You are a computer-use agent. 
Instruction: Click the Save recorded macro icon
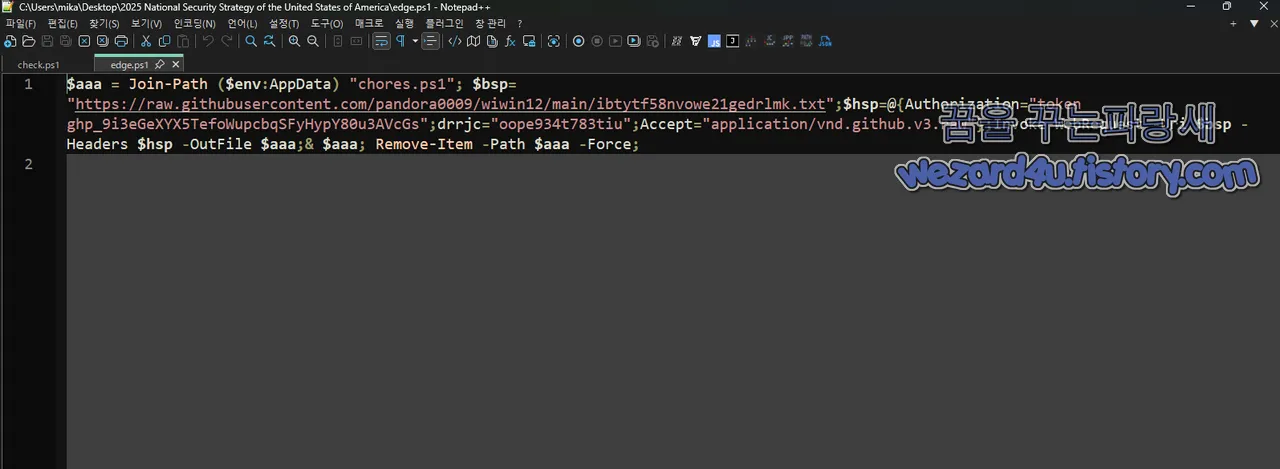(653, 41)
